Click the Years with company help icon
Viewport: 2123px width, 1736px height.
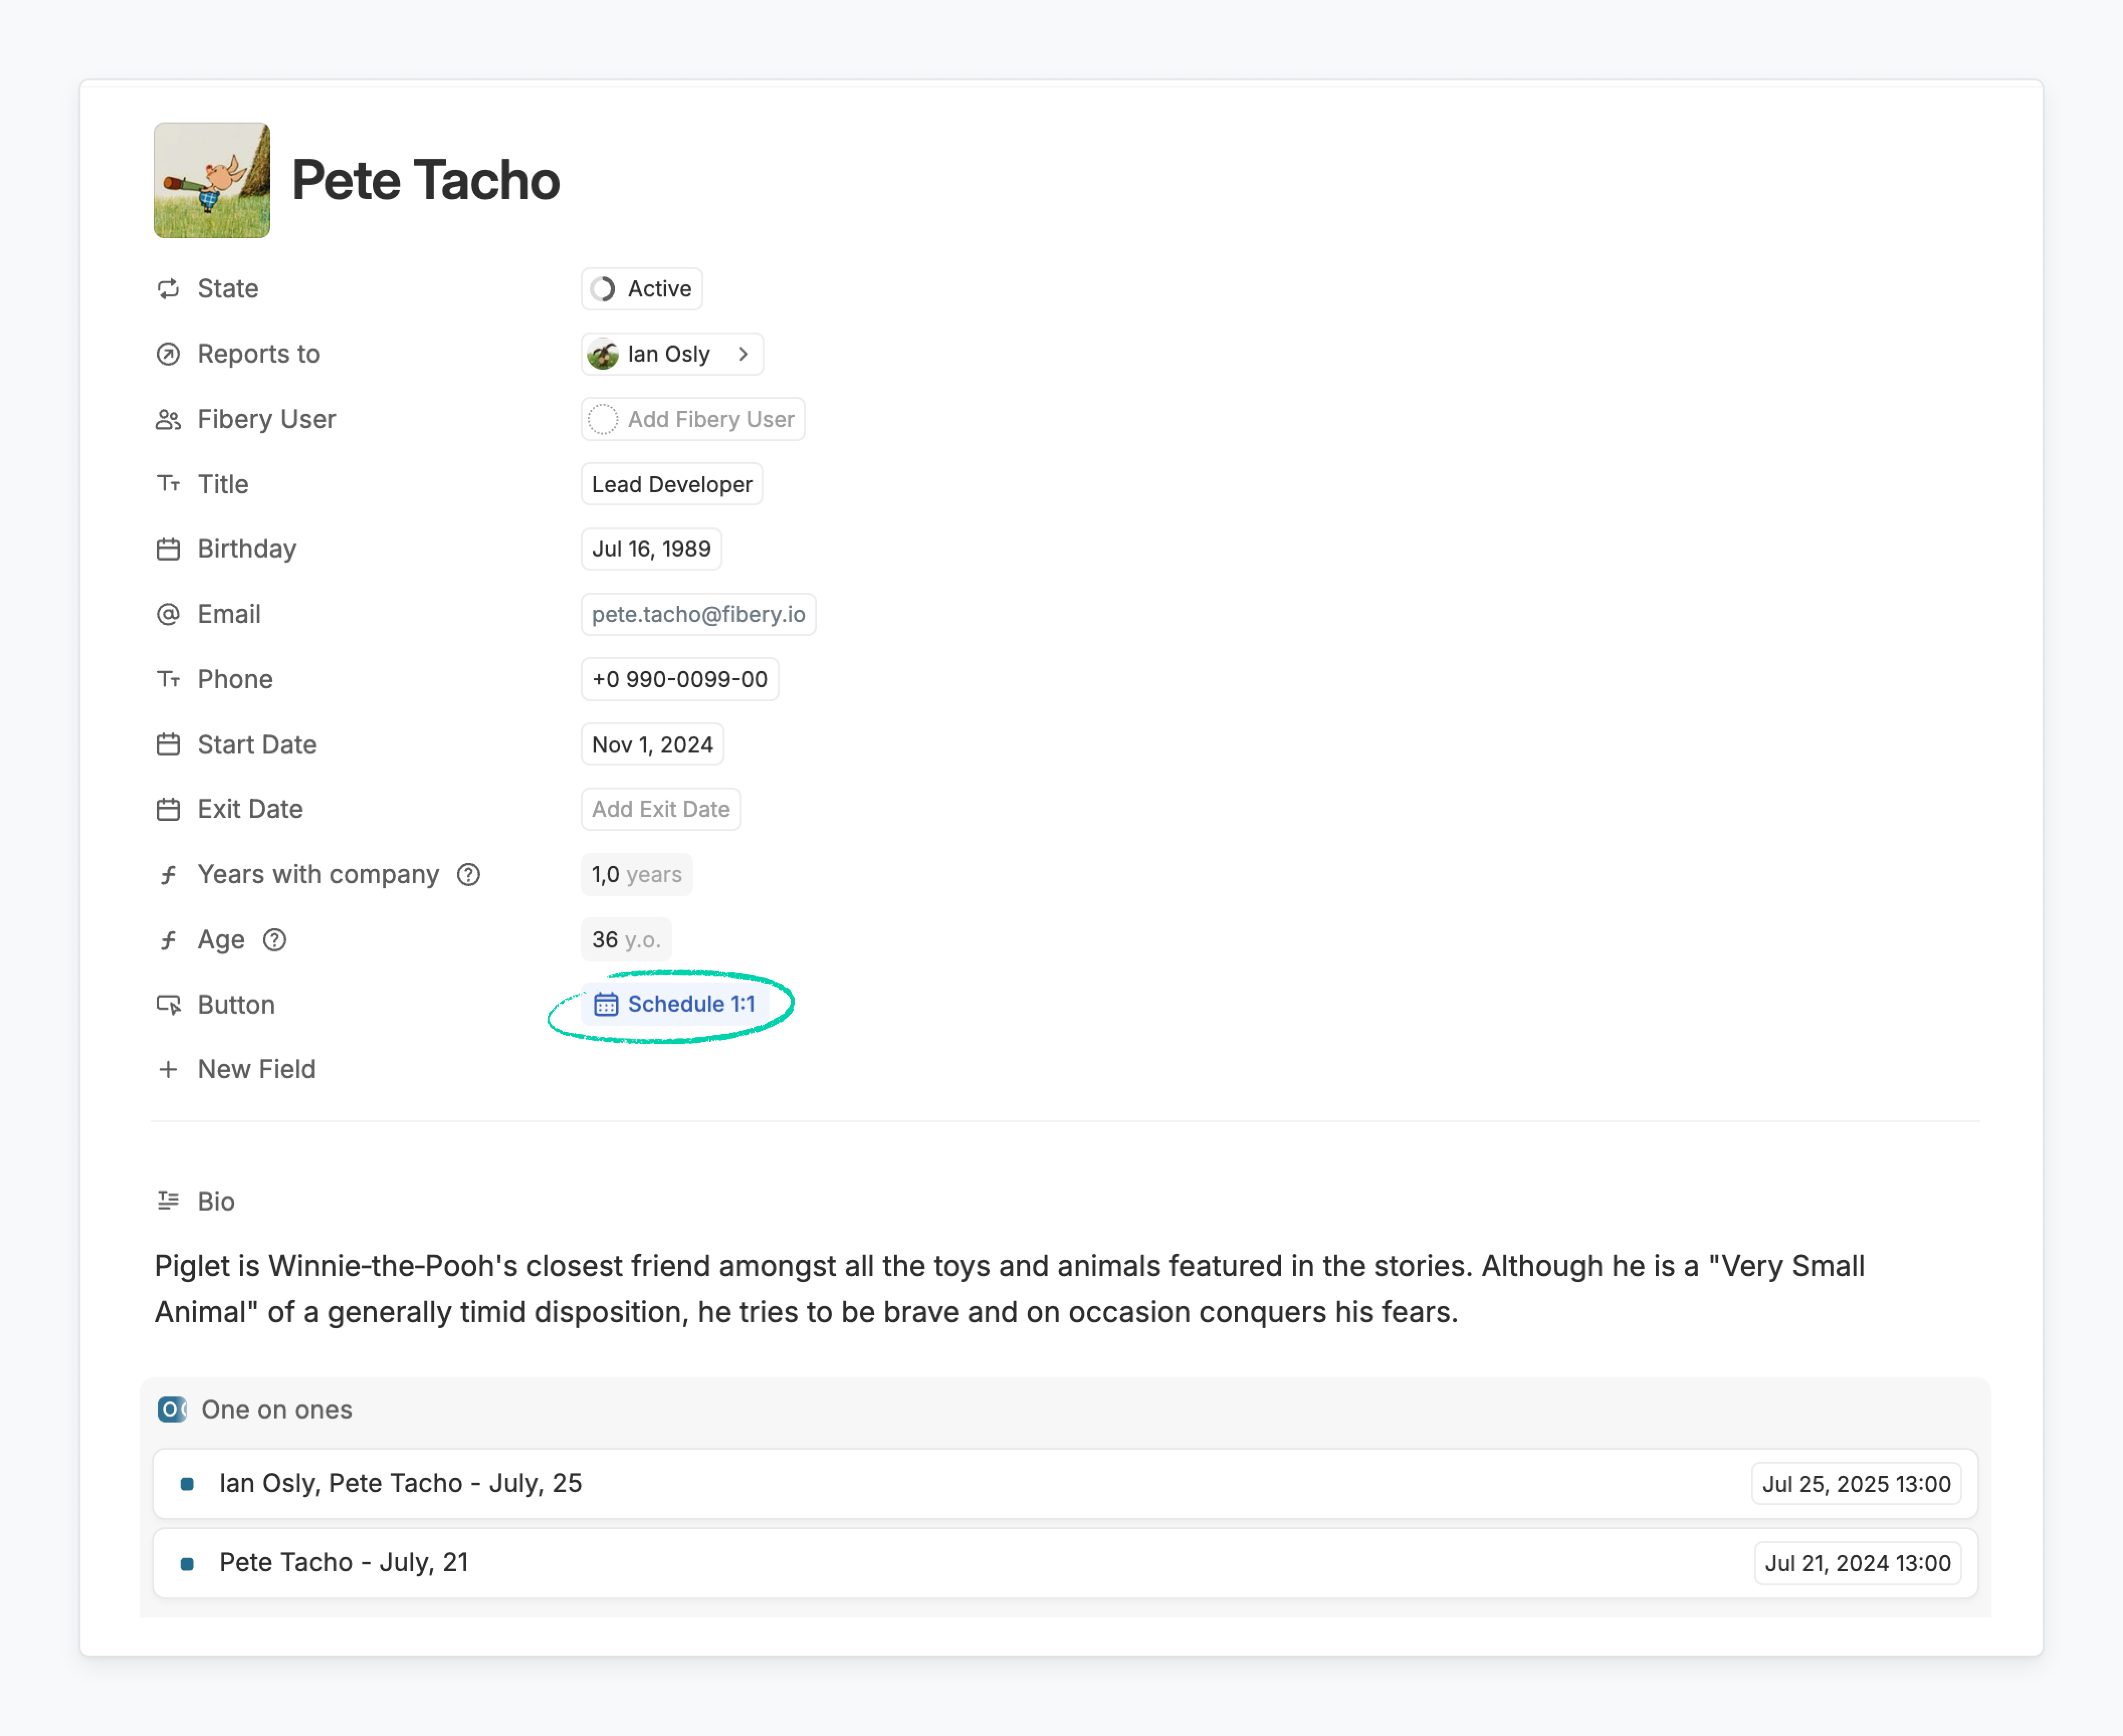pyautogui.click(x=468, y=875)
